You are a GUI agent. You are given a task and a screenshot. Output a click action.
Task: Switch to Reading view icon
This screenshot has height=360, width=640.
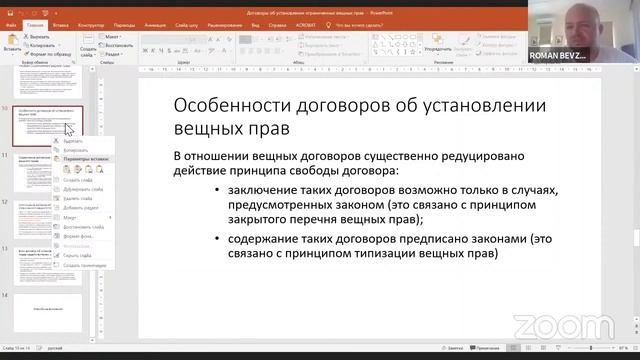click(543, 348)
